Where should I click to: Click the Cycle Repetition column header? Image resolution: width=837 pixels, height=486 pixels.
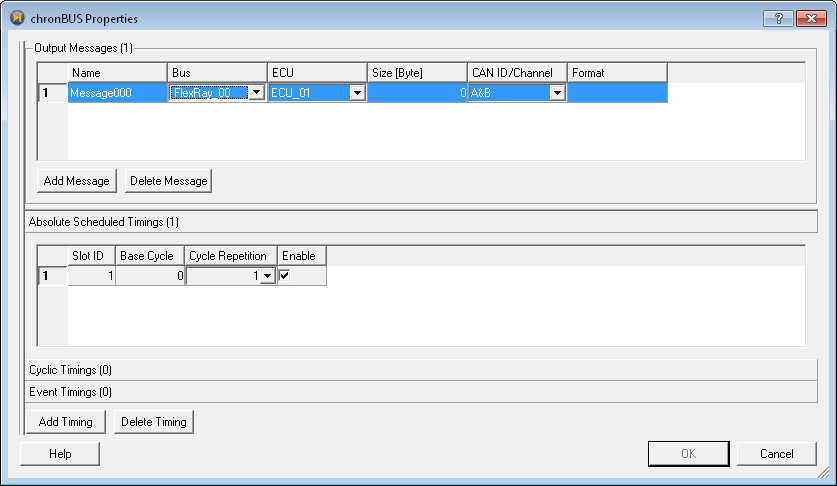231,256
